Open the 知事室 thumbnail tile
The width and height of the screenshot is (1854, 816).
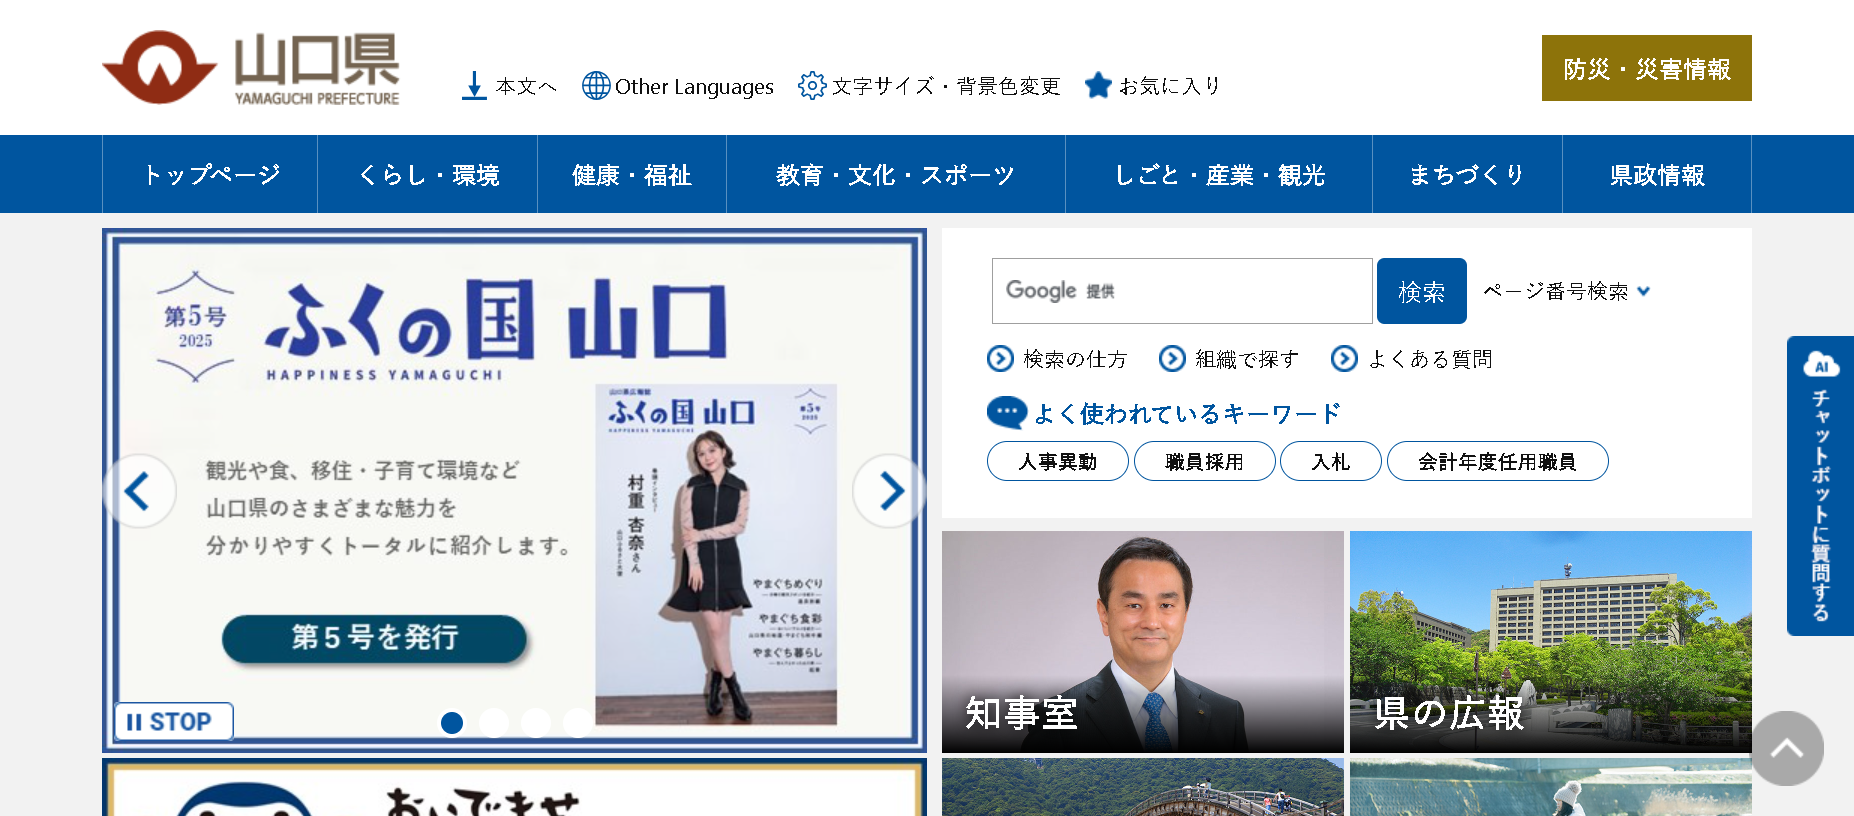(1143, 642)
